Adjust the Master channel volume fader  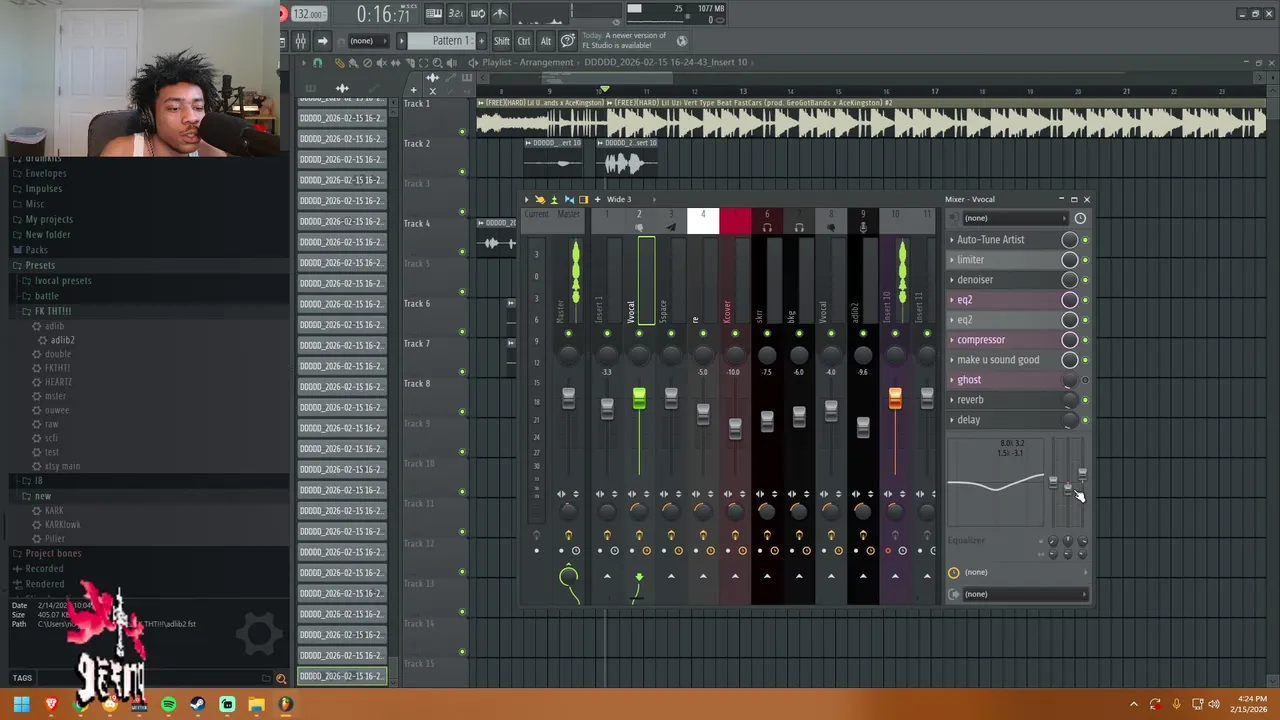(x=568, y=397)
